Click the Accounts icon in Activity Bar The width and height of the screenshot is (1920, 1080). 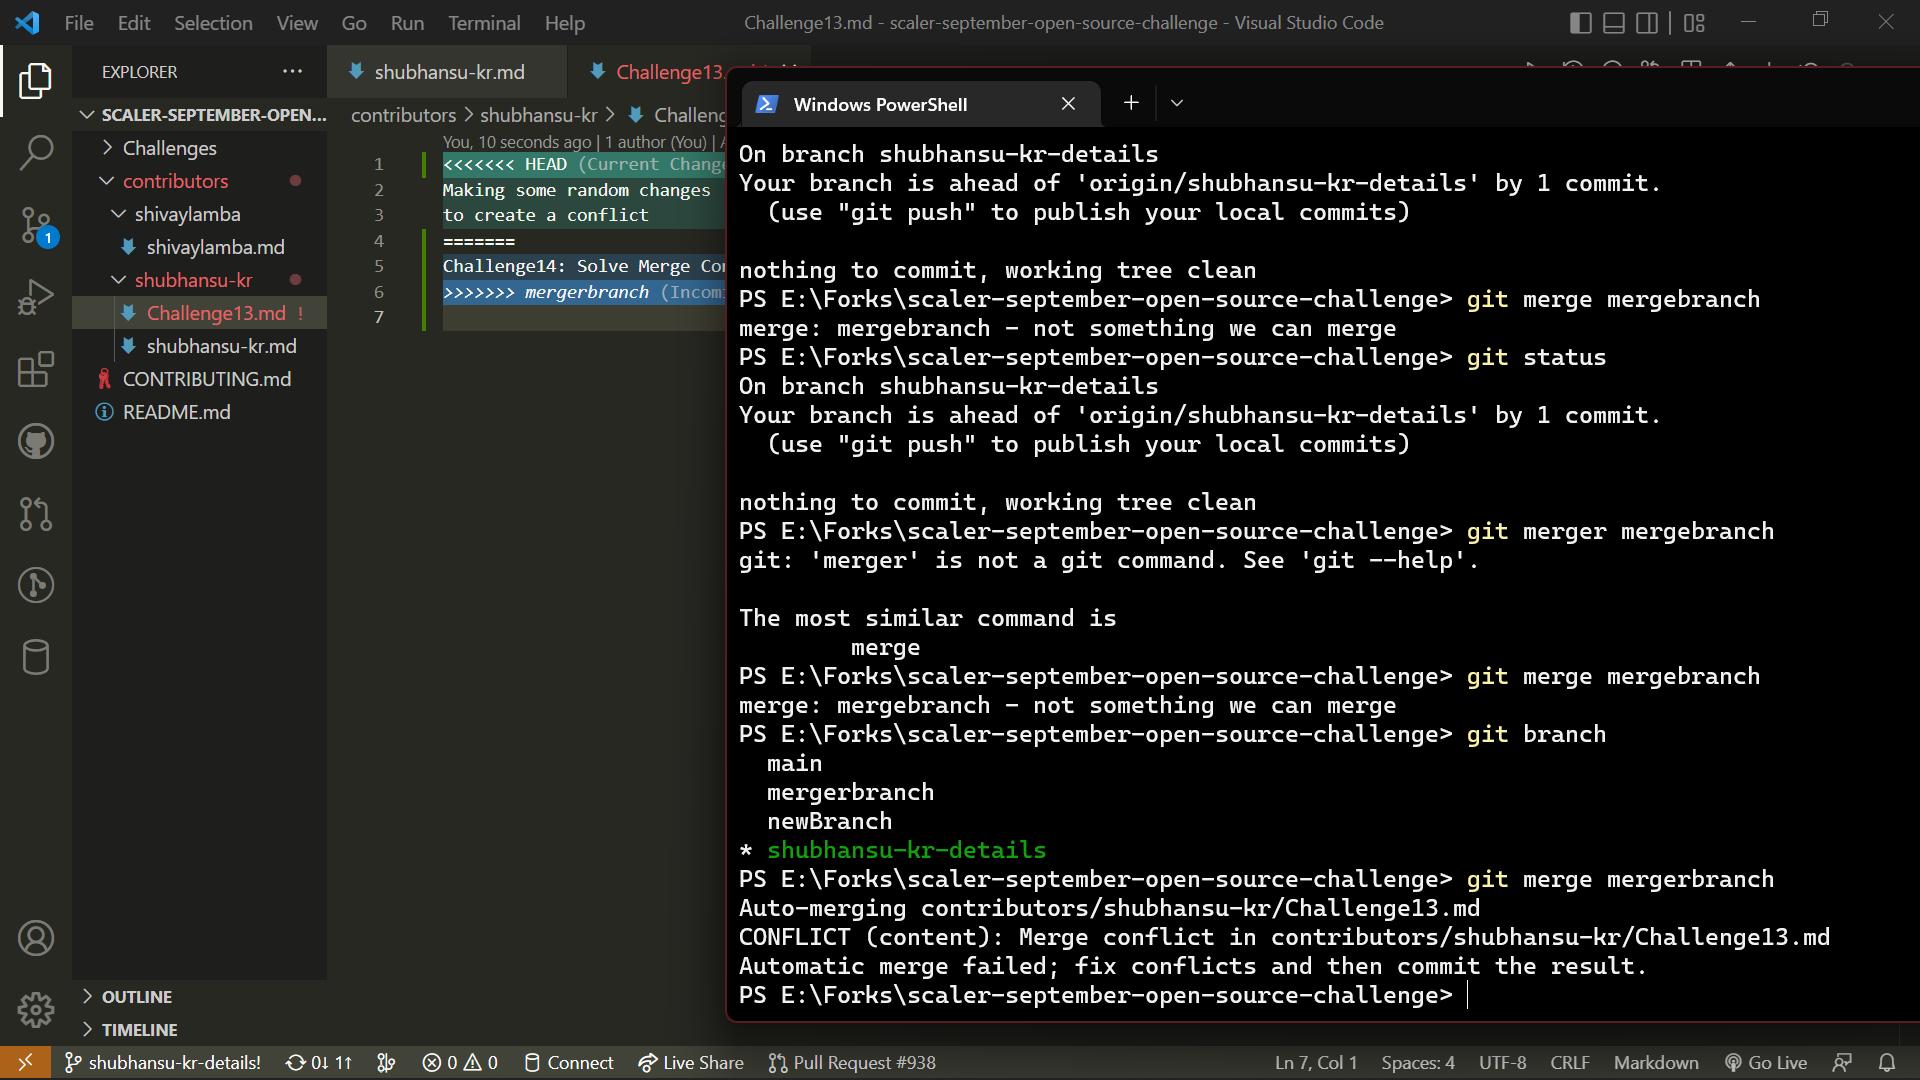pos(36,938)
